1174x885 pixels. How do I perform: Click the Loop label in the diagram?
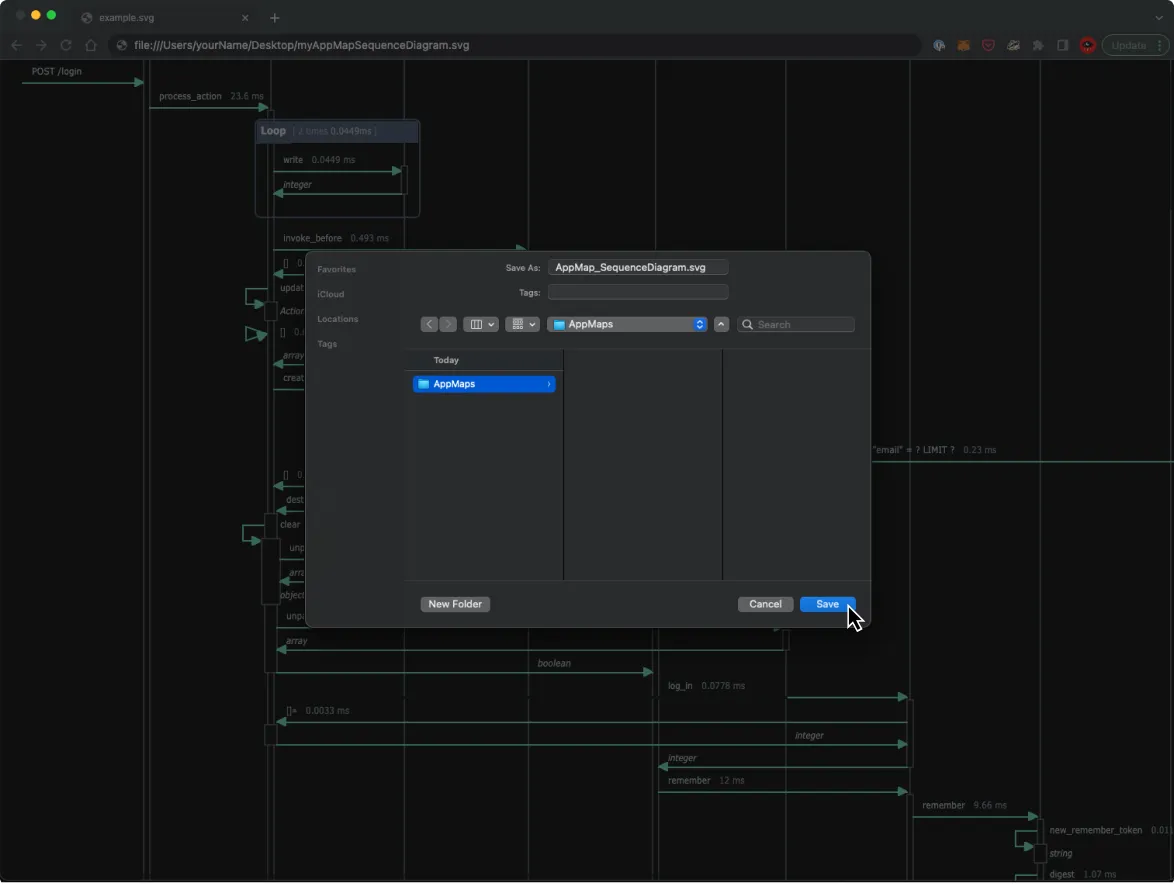[x=273, y=131]
